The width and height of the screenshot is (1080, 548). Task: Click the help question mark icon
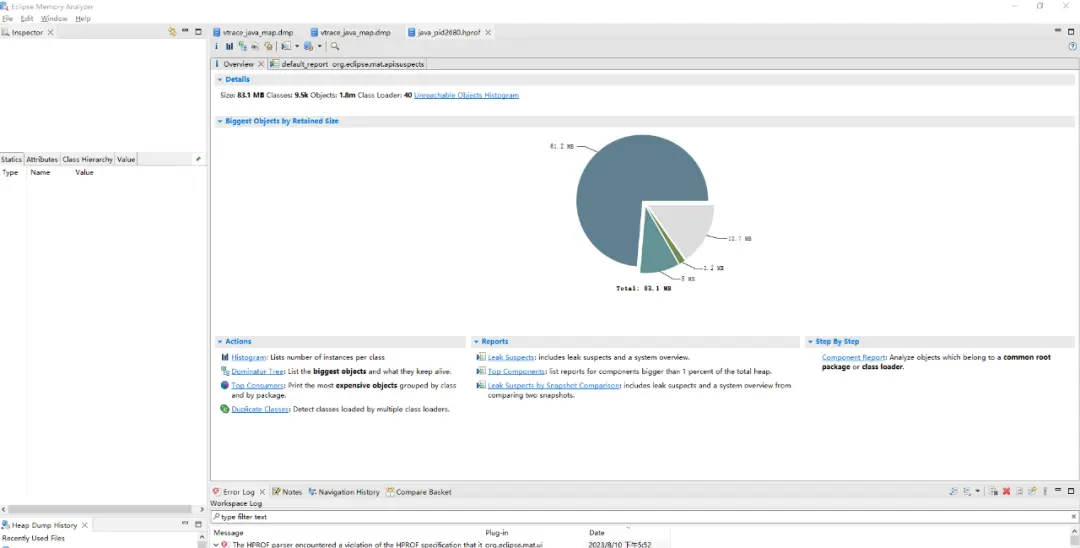1072,46
